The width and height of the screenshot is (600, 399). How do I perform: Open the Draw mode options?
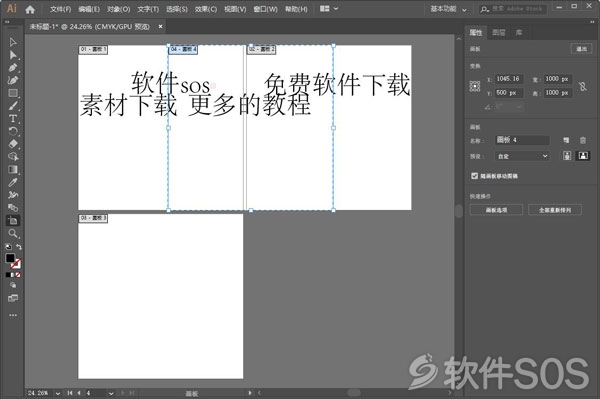(x=13, y=285)
